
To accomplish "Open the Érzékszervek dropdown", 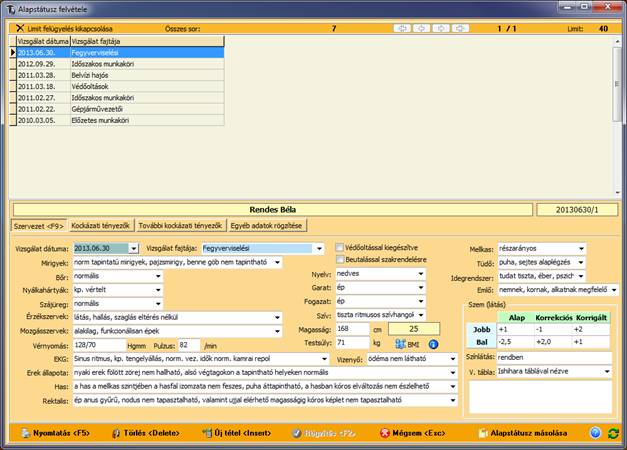I will coord(277,318).
